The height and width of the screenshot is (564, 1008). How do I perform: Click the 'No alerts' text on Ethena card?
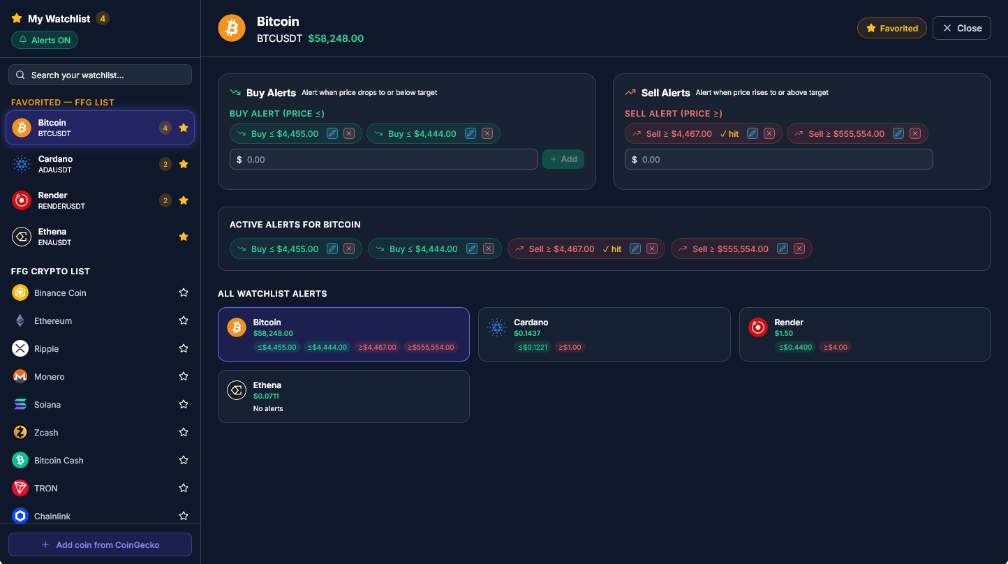click(268, 408)
